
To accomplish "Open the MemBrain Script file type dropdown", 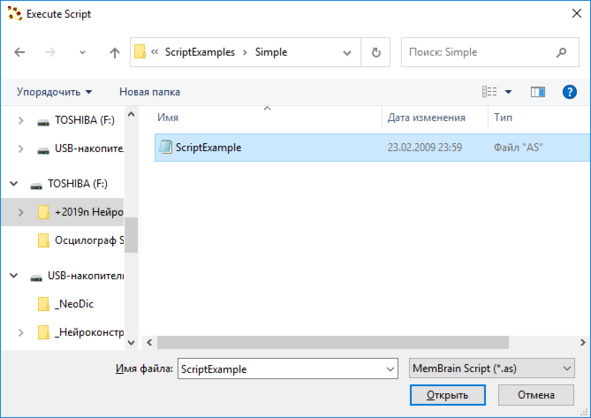I will (x=491, y=368).
